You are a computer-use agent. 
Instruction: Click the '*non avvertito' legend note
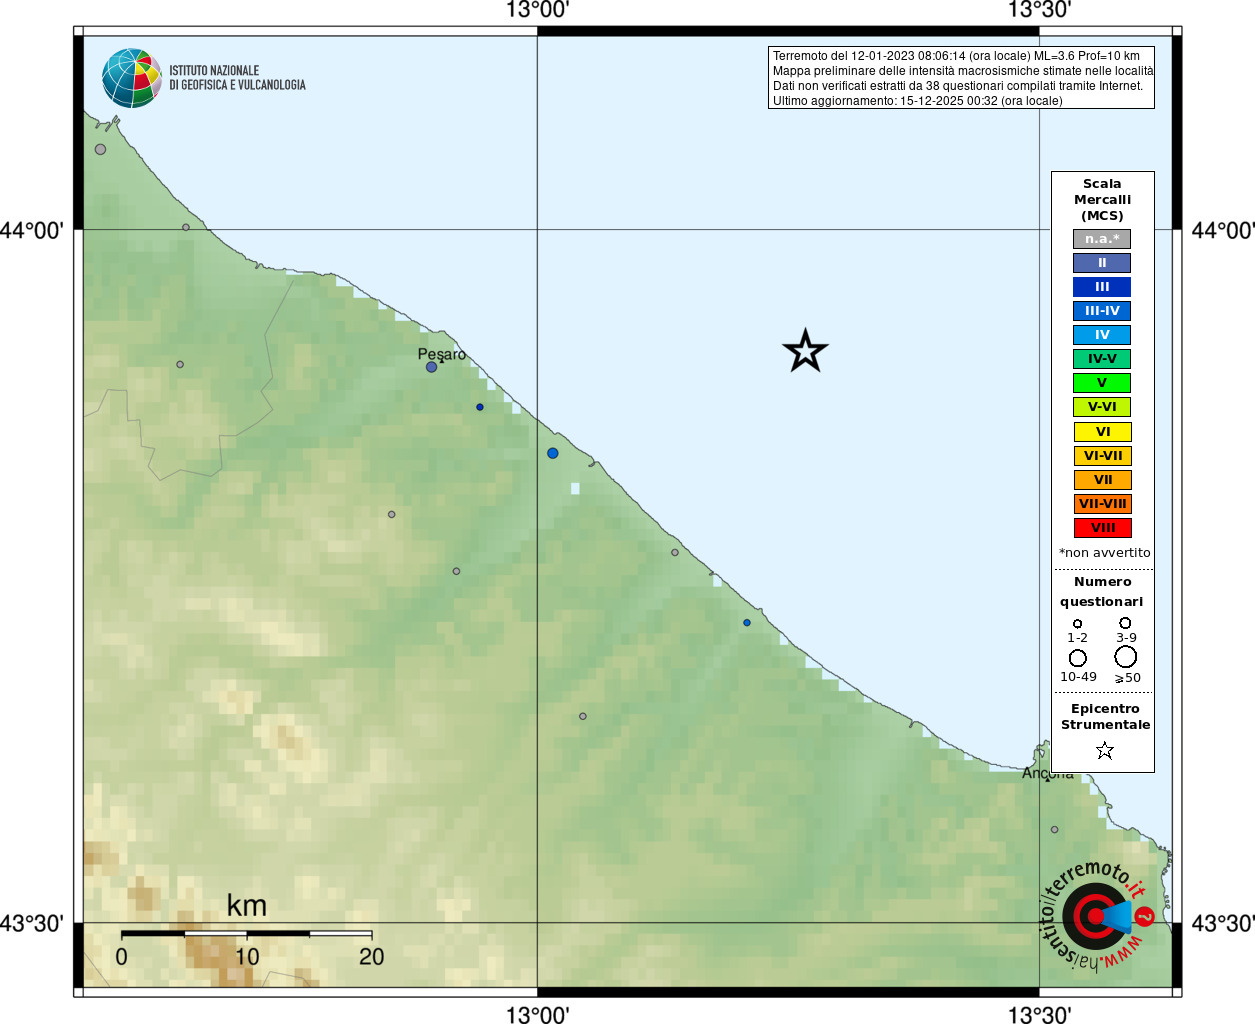[x=1105, y=553]
